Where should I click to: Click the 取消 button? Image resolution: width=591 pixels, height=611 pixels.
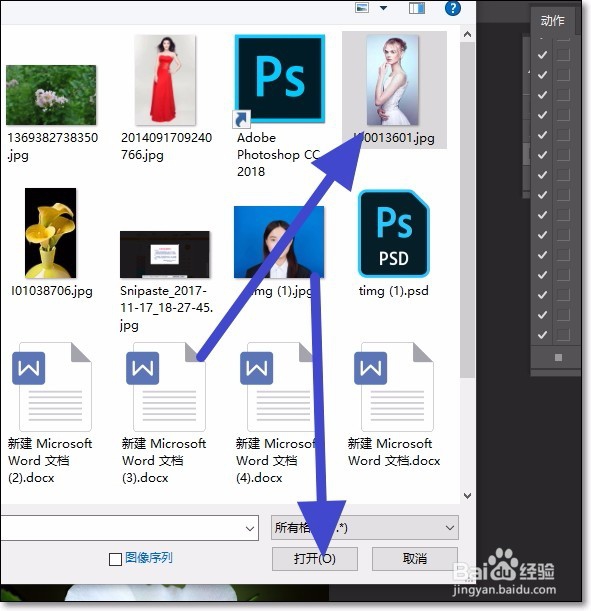click(x=415, y=558)
